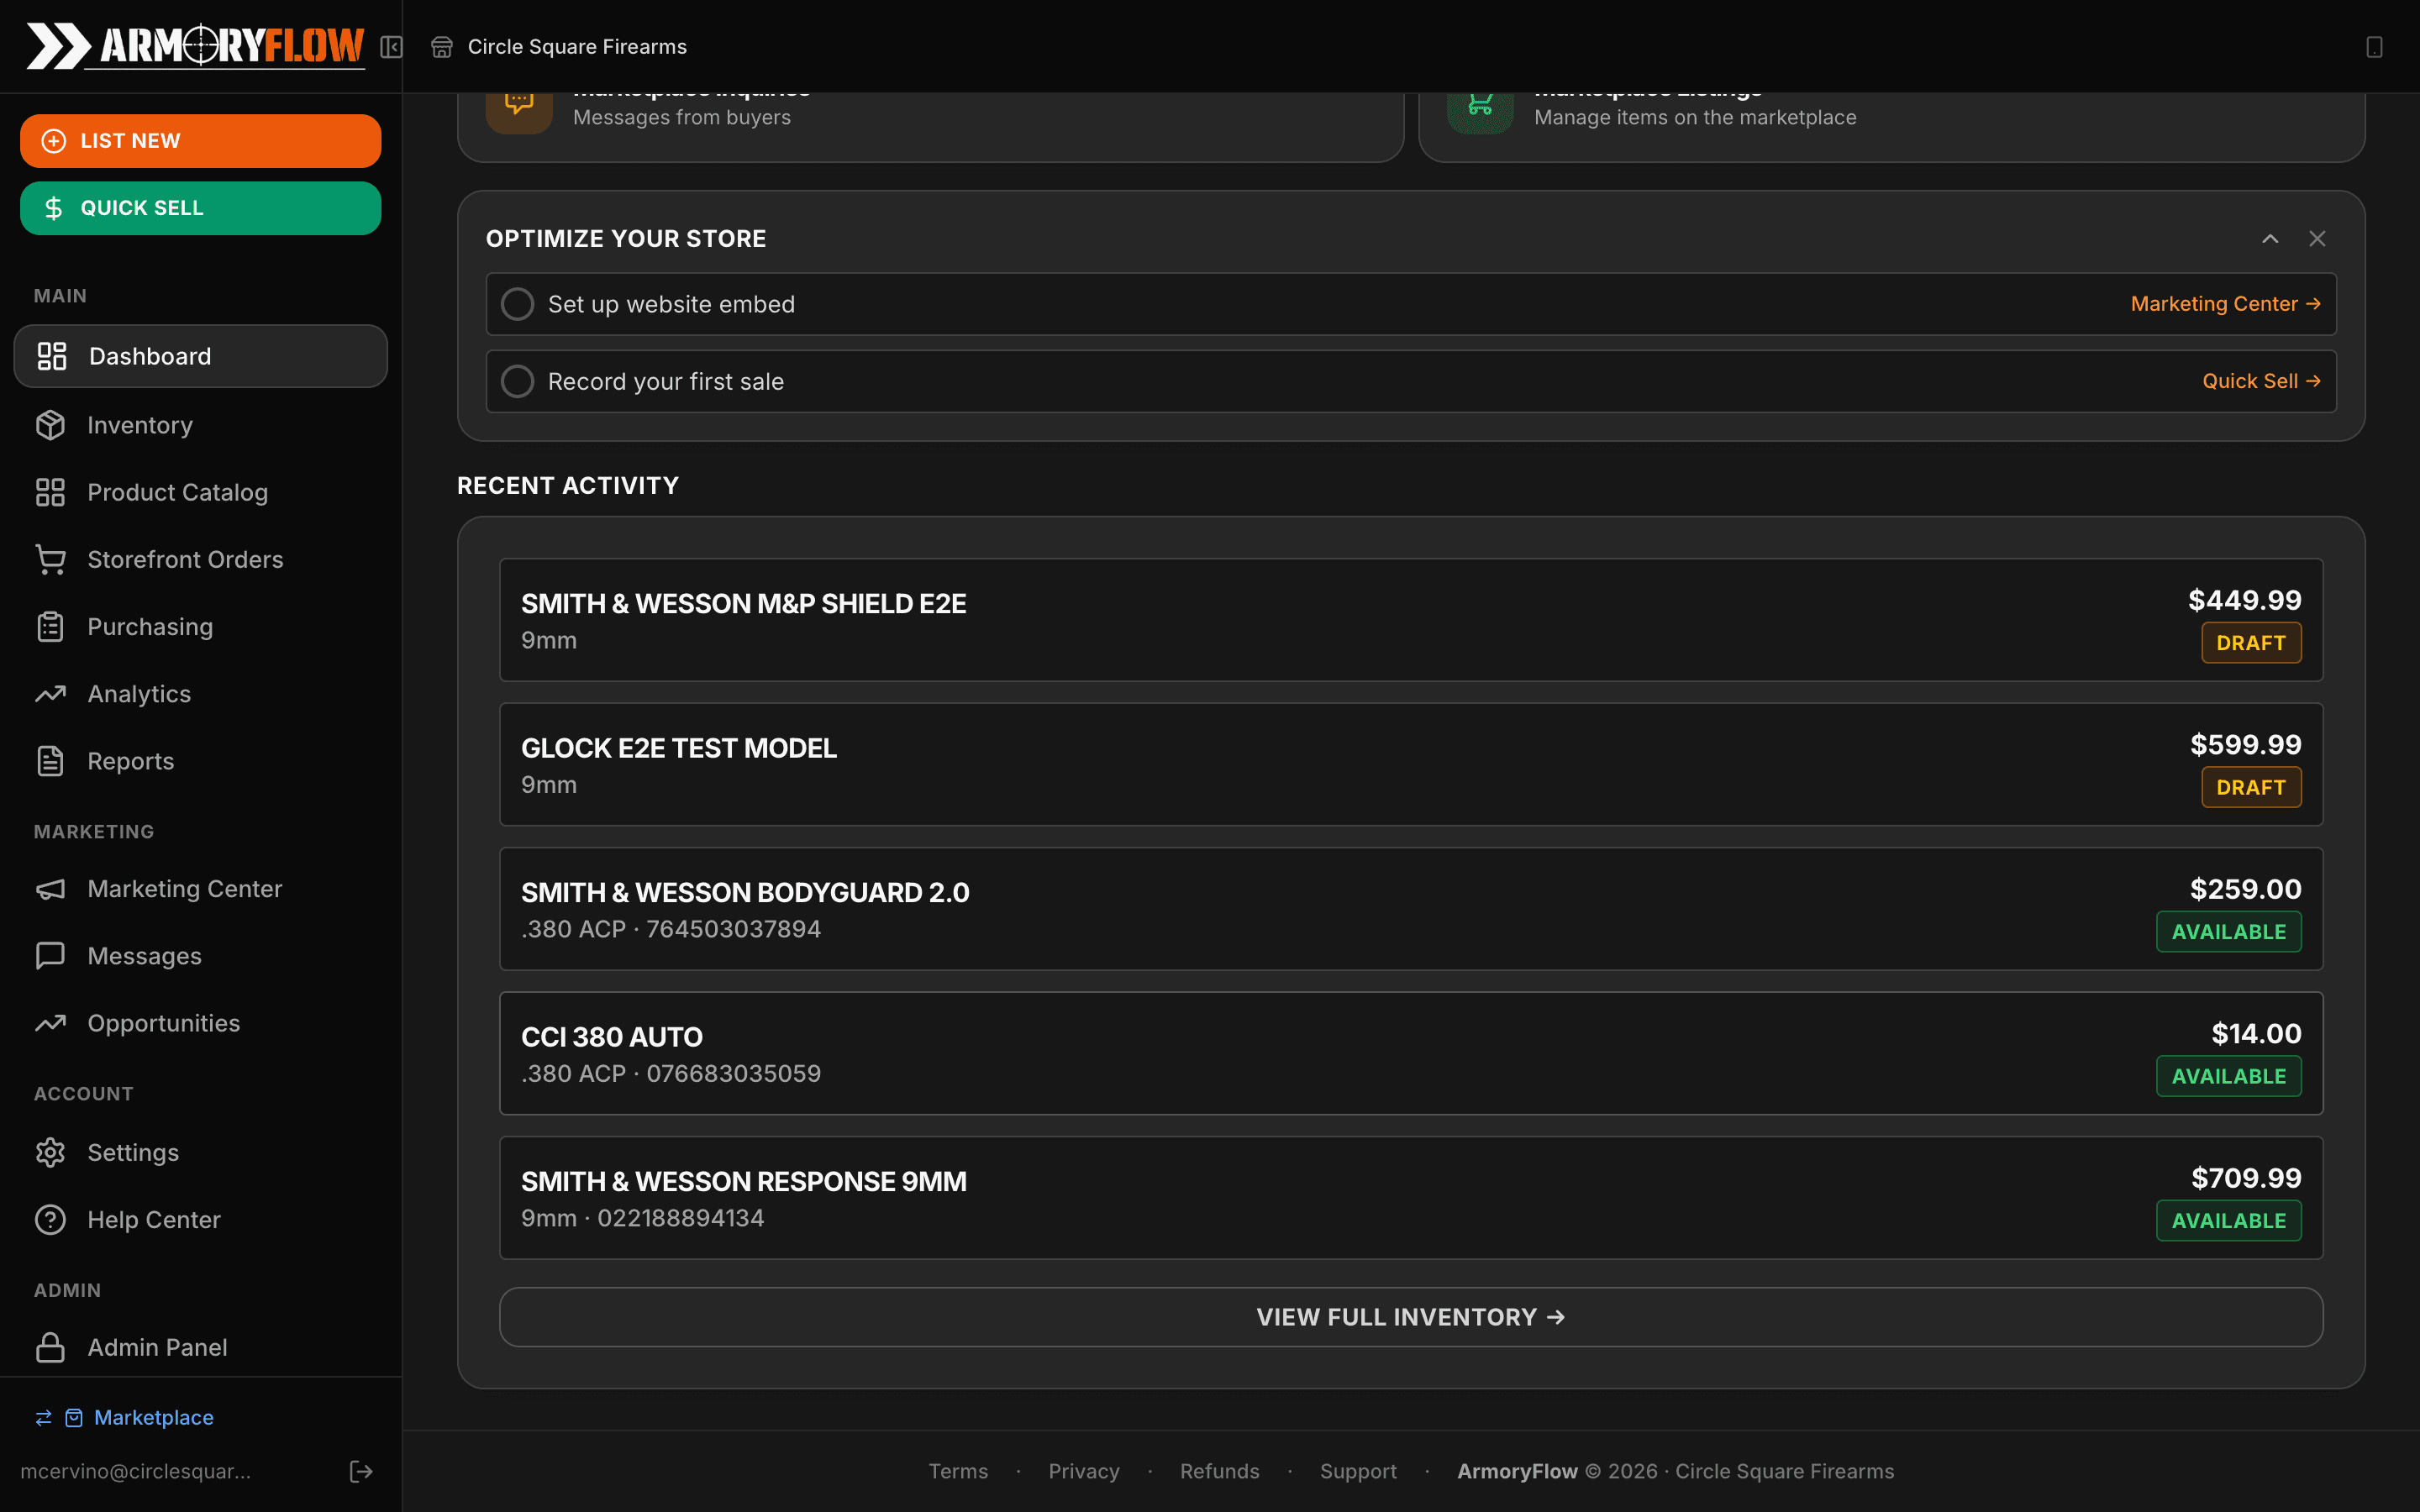Viewport: 2420px width, 1512px height.
Task: Click the Messages from buyers card
Action: coord(931,127)
